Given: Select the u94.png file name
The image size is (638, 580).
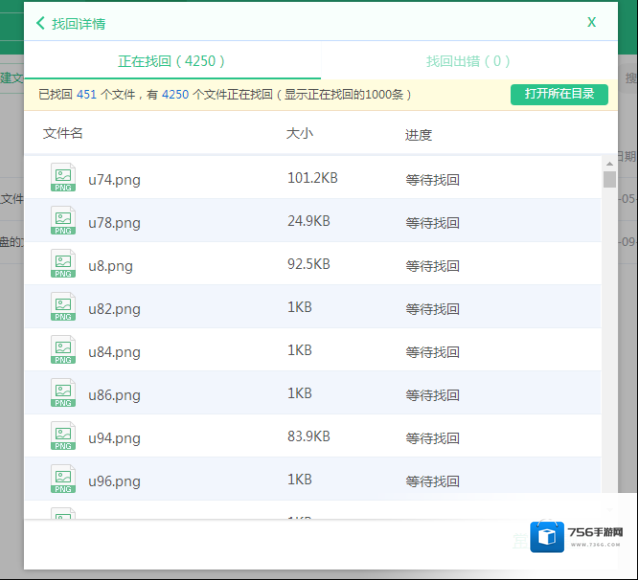Looking at the screenshot, I should click(114, 438).
